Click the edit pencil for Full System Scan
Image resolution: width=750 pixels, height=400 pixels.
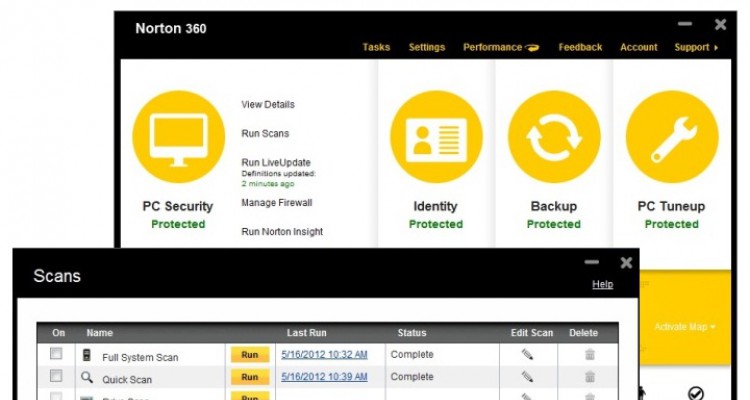tap(527, 354)
